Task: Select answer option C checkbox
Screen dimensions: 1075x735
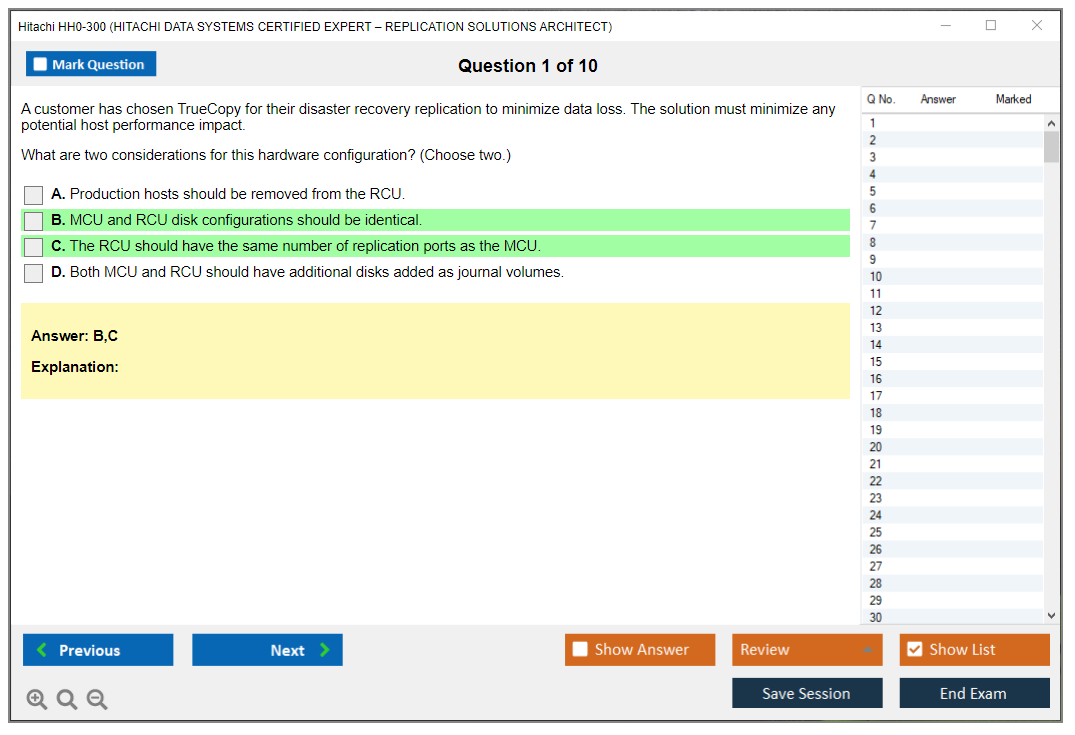Action: point(34,247)
